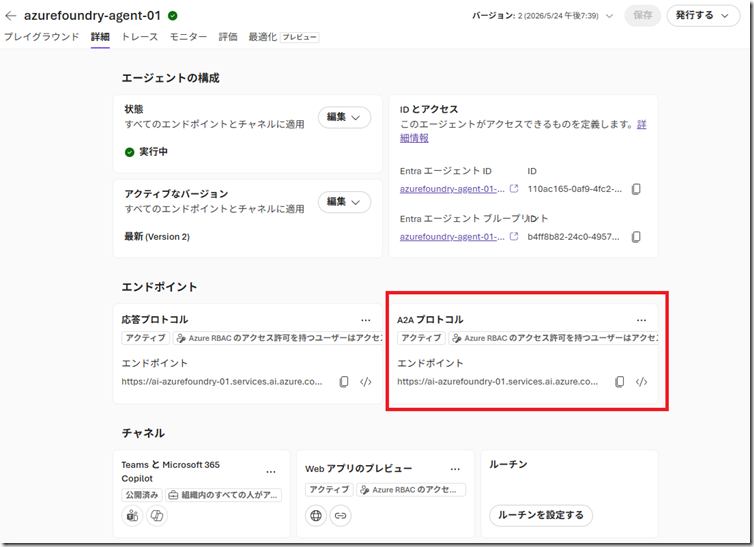Click the アクティブ badge on 応答プロトコル
Image resolution: width=754 pixels, height=547 pixels.
(x=146, y=338)
